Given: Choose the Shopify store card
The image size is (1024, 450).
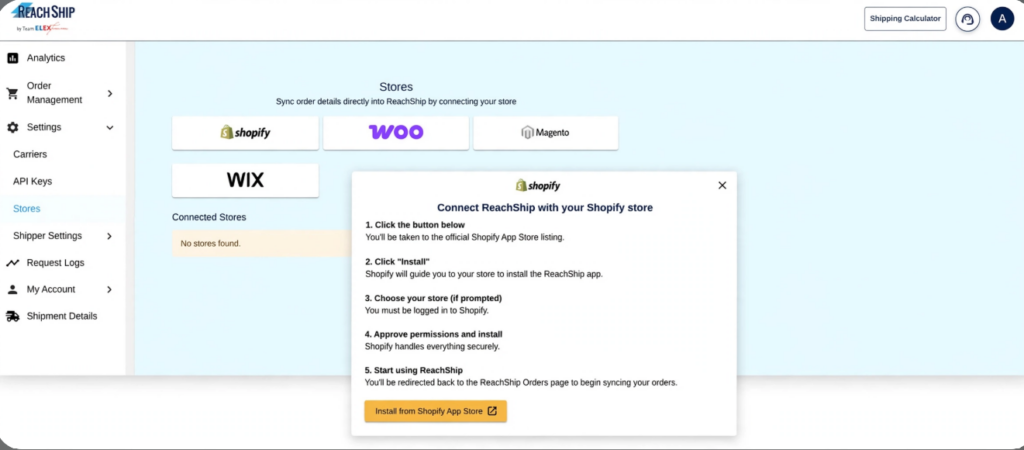Looking at the screenshot, I should (246, 133).
